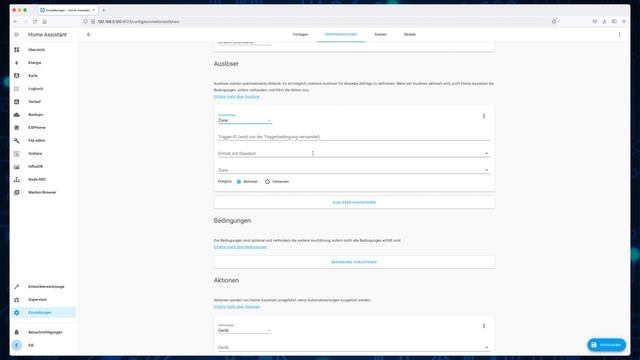Reload the page in the browser
Viewport: 640px width, 360px height.
point(35,22)
